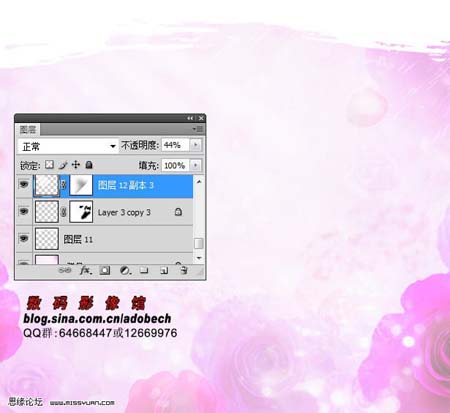450x413 pixels.
Task: Create a new group folder
Action: click(x=144, y=270)
